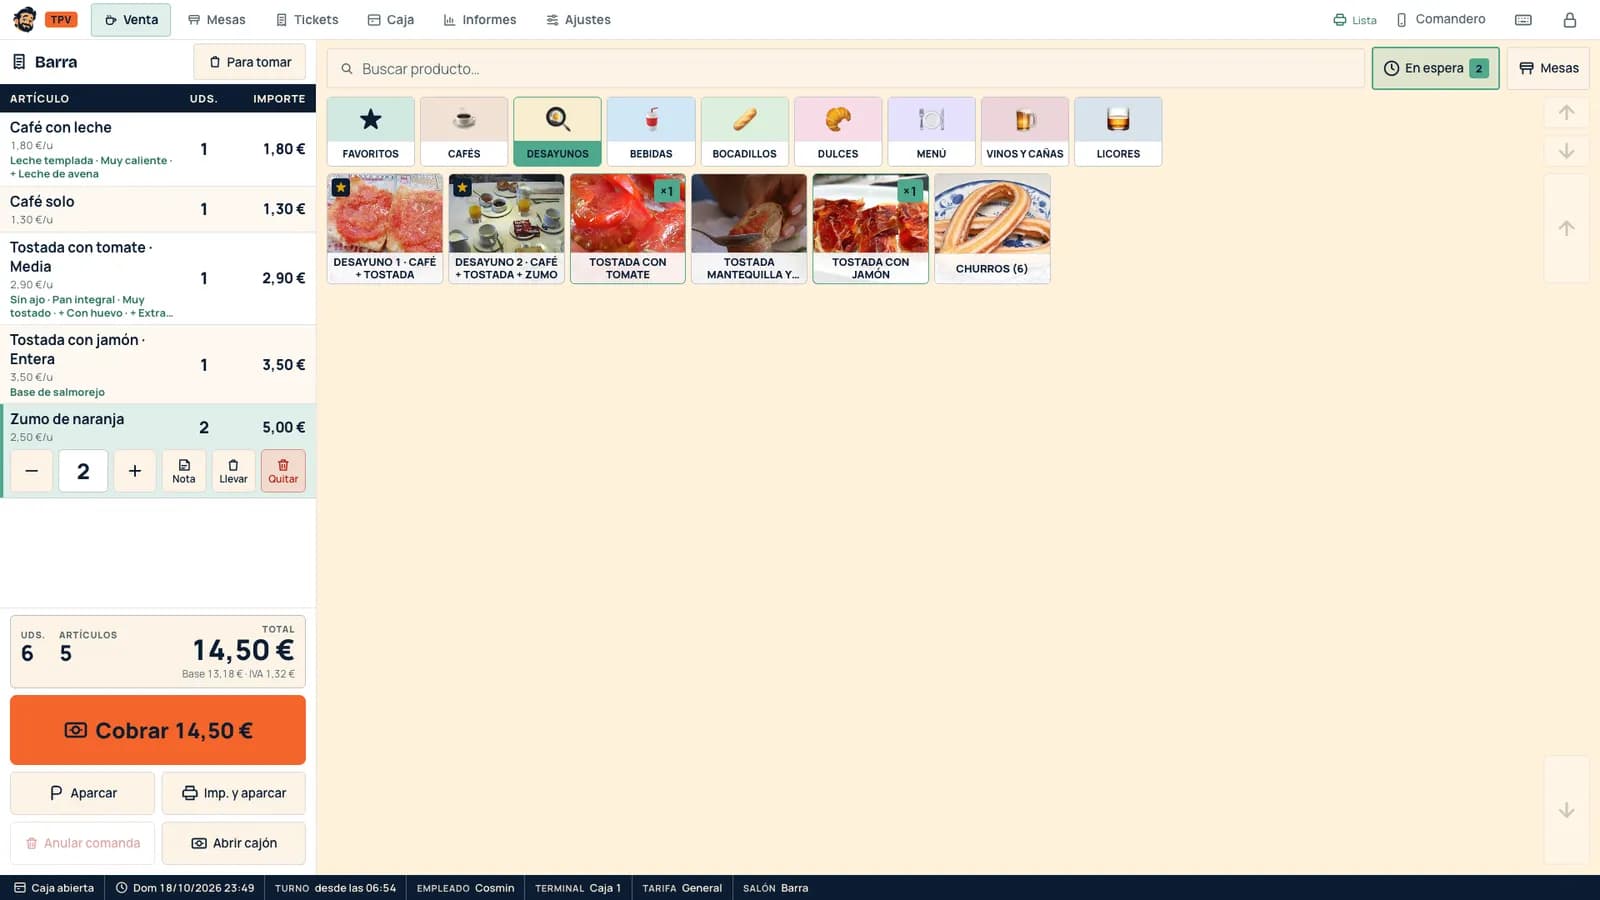Viewport: 1600px width, 900px height.
Task: Focus the Buscar producto search field
Action: click(846, 69)
